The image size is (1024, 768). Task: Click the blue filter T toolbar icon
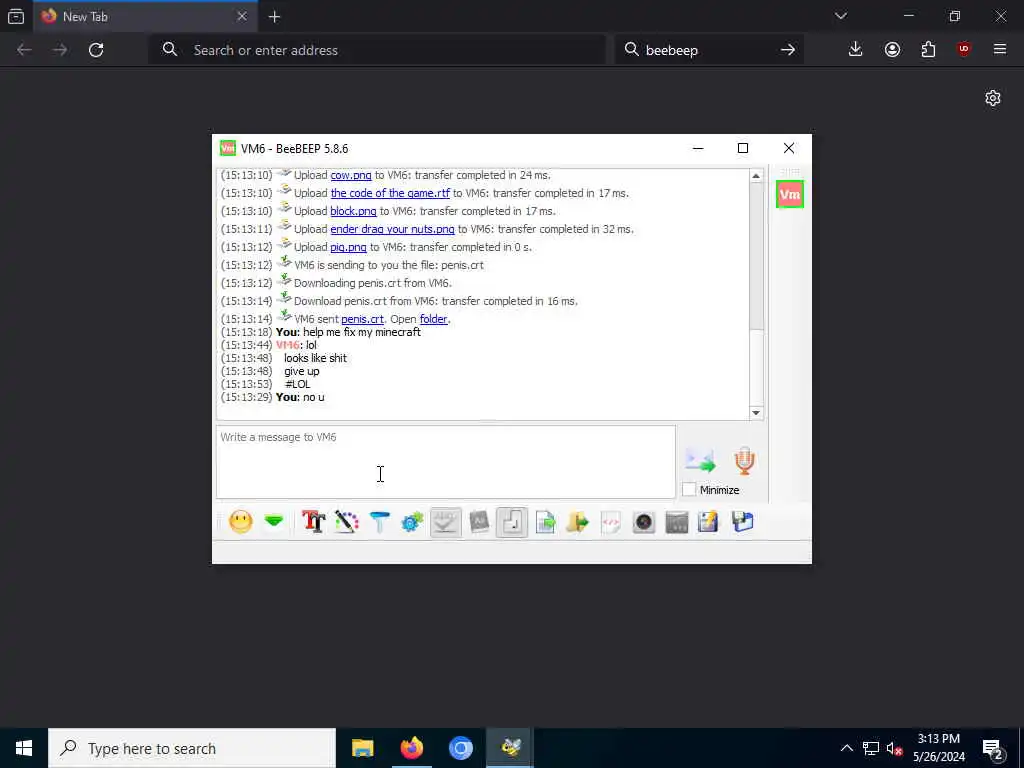click(379, 522)
